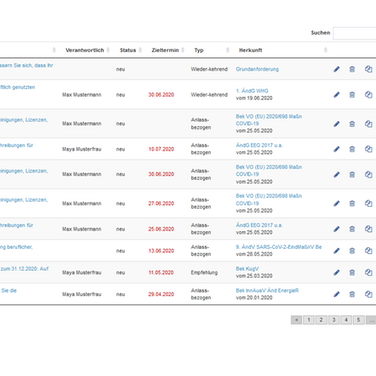Copy the row due 10.07.2020
376x376 pixels.
(x=368, y=149)
